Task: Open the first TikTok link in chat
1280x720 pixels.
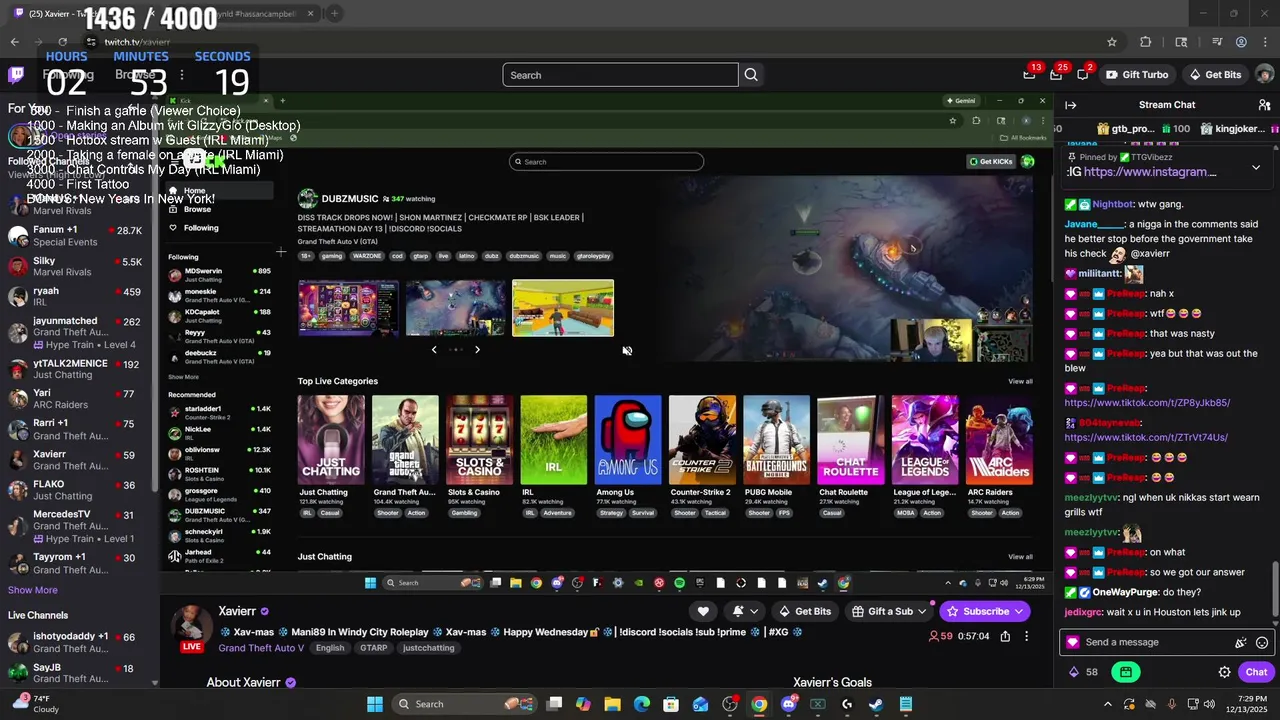Action: click(x=1147, y=403)
